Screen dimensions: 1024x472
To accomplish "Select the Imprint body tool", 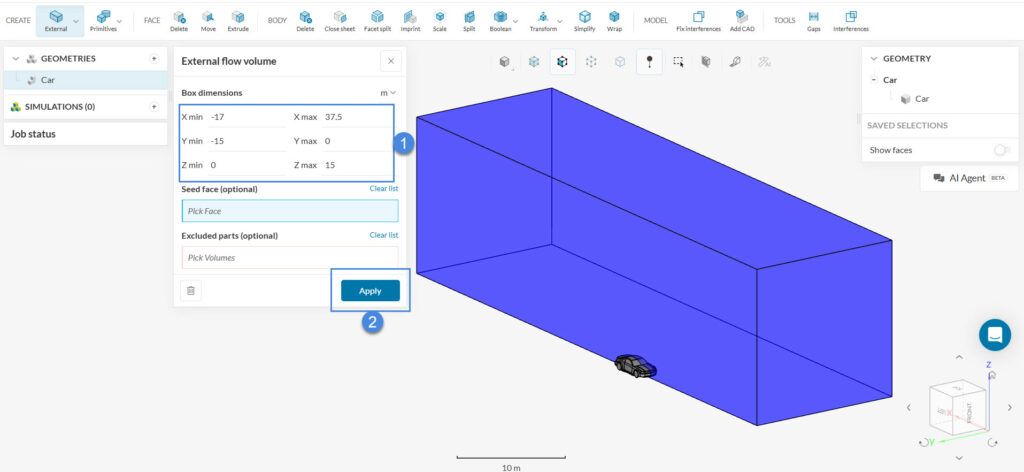I will [408, 19].
